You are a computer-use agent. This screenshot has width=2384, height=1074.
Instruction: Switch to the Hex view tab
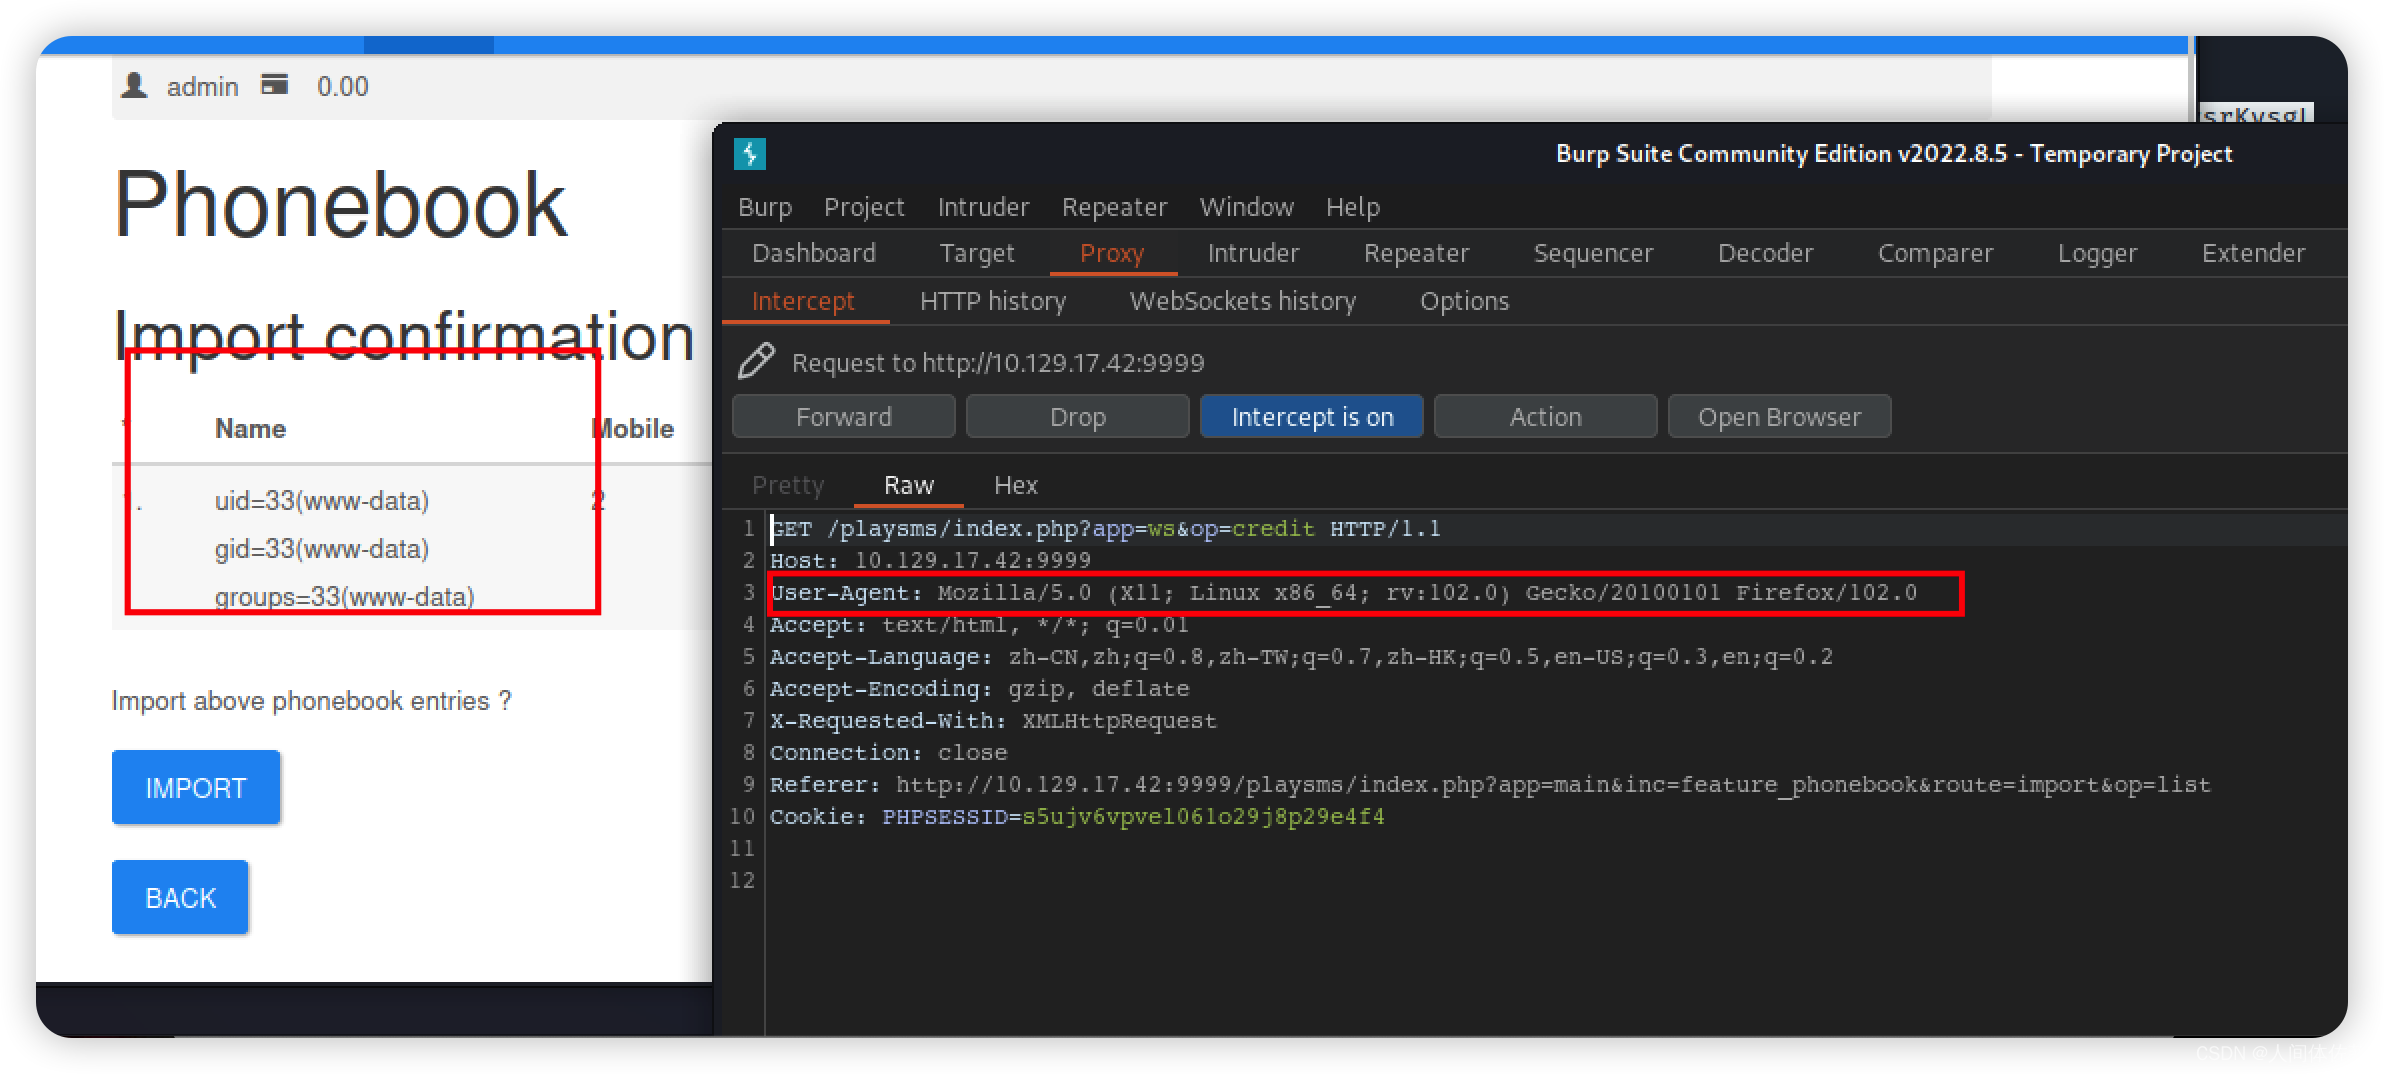(1016, 485)
